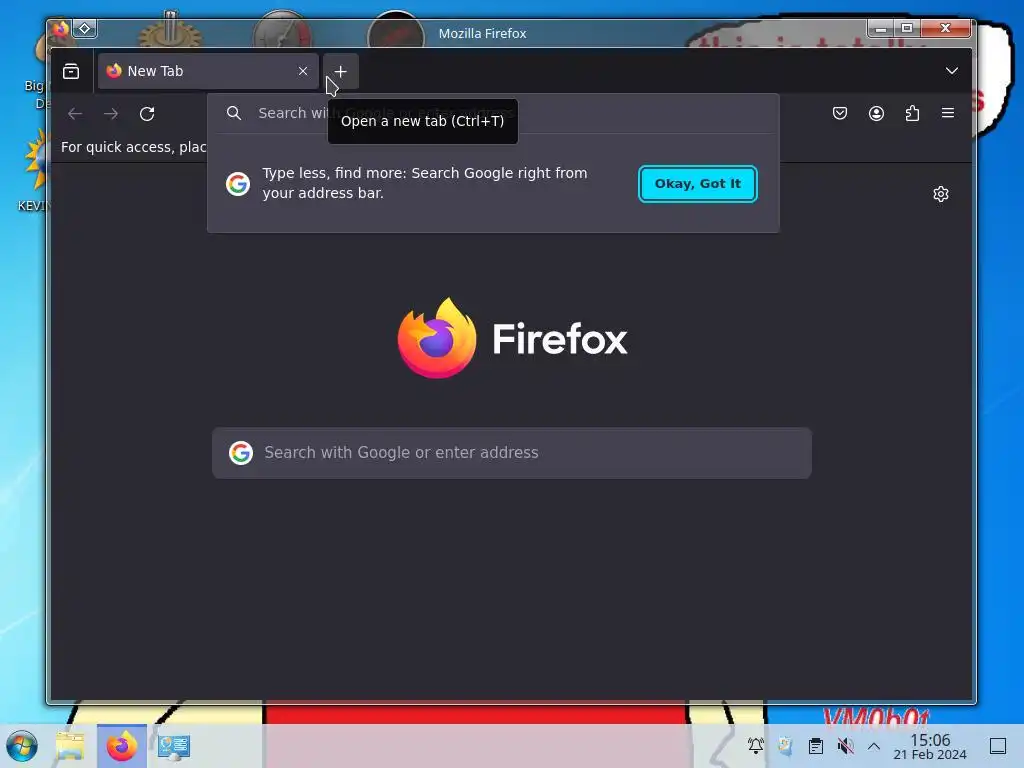This screenshot has width=1024, height=768.
Task: Select Firefox taskbar button
Action: point(121,746)
